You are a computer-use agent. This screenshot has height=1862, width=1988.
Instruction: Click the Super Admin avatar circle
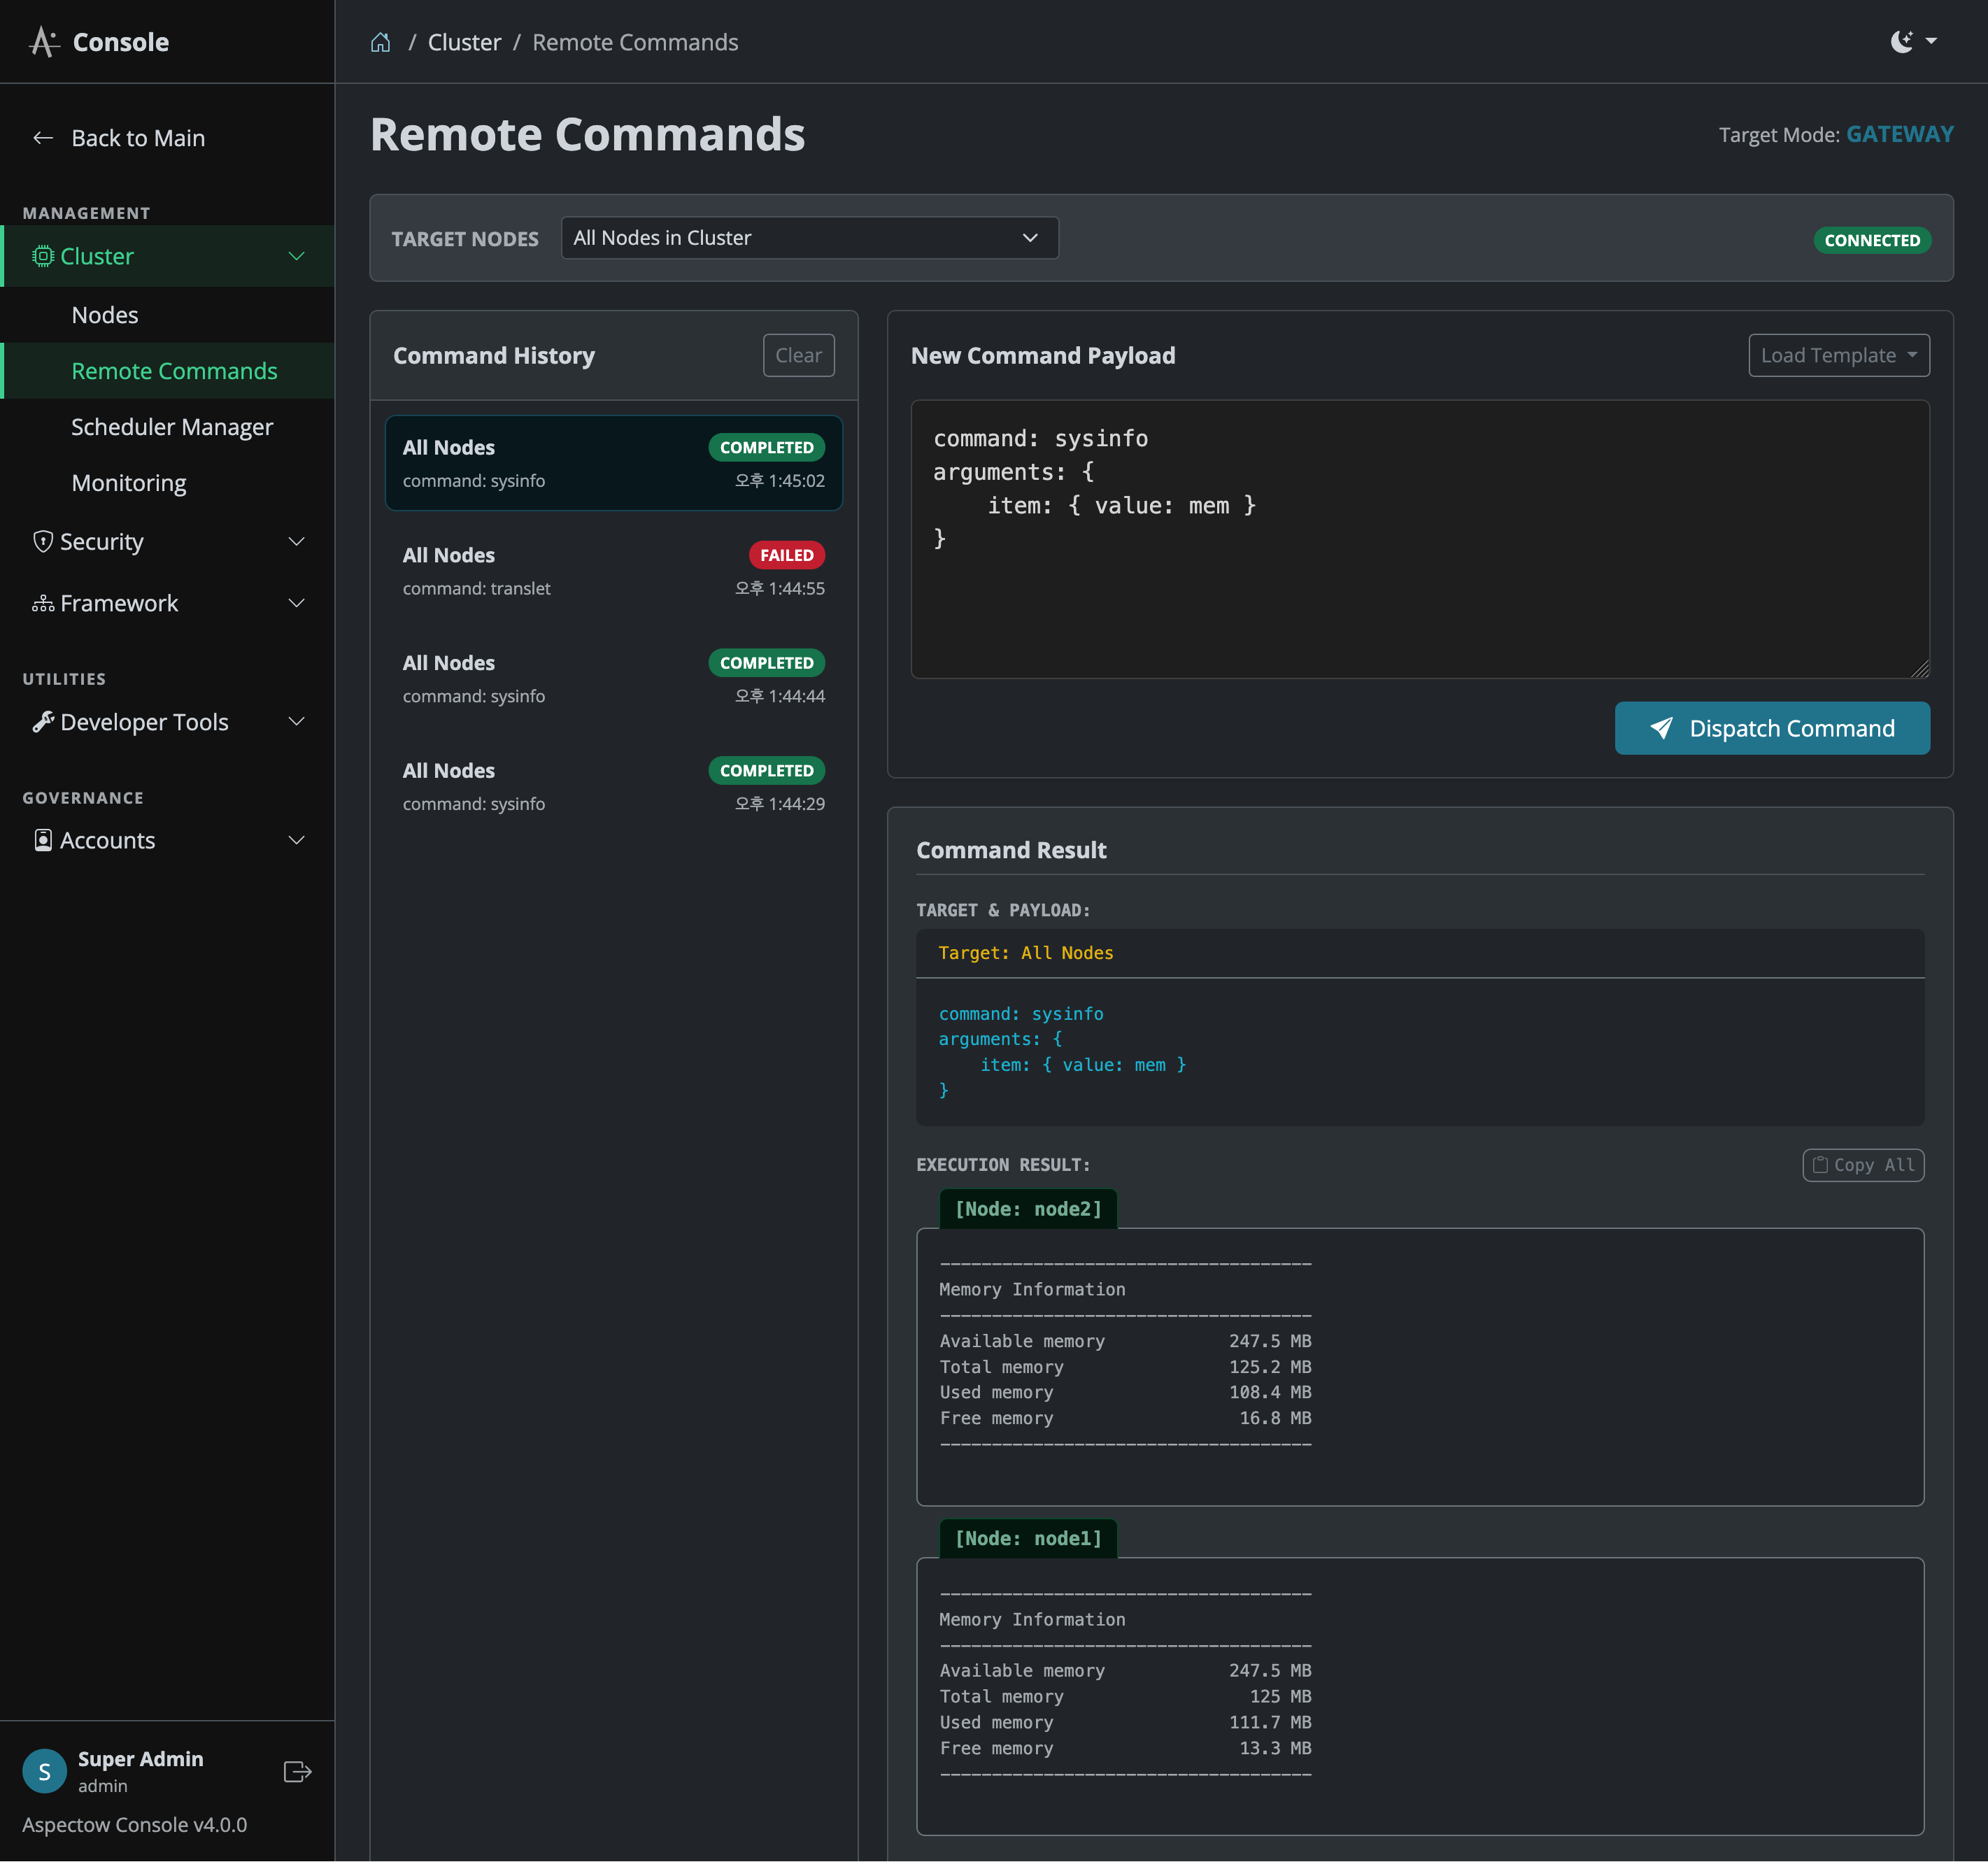point(44,1772)
